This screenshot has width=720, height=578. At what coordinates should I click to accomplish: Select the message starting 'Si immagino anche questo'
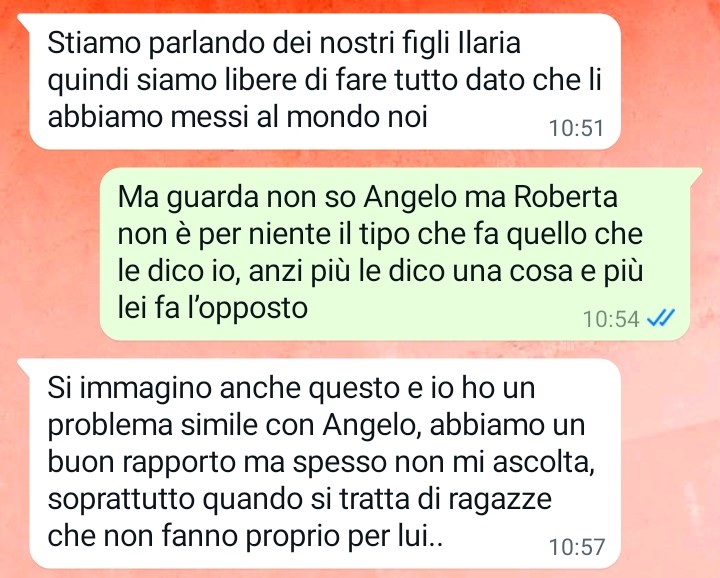point(319,464)
